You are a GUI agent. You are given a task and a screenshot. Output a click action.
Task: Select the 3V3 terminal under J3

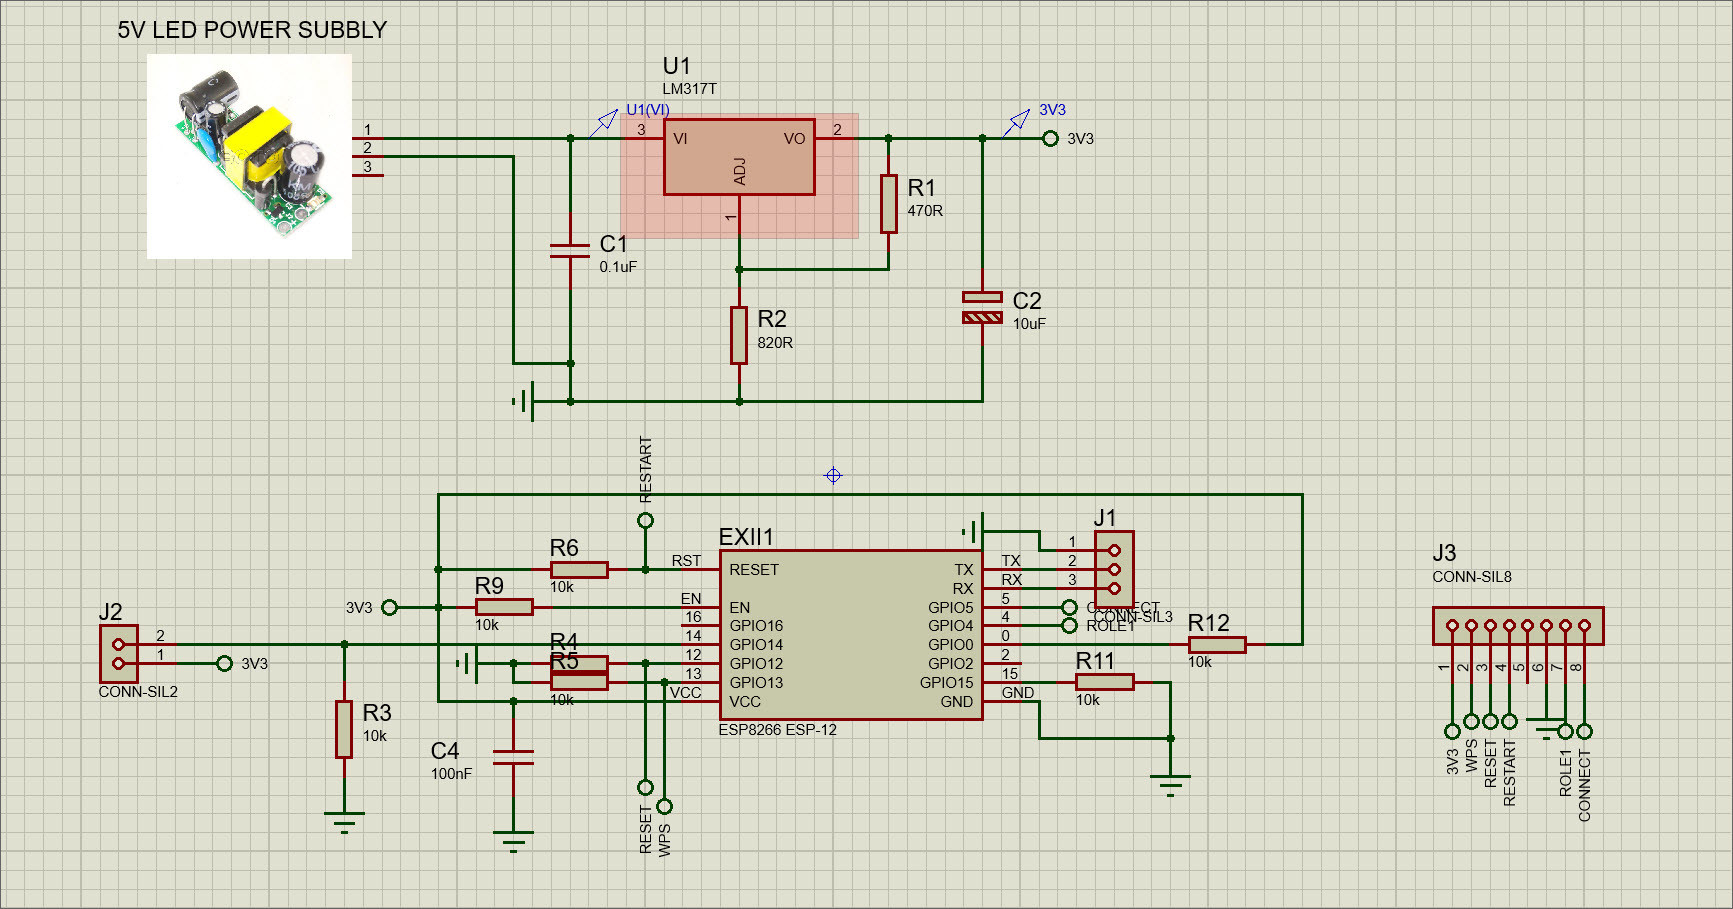[1452, 731]
